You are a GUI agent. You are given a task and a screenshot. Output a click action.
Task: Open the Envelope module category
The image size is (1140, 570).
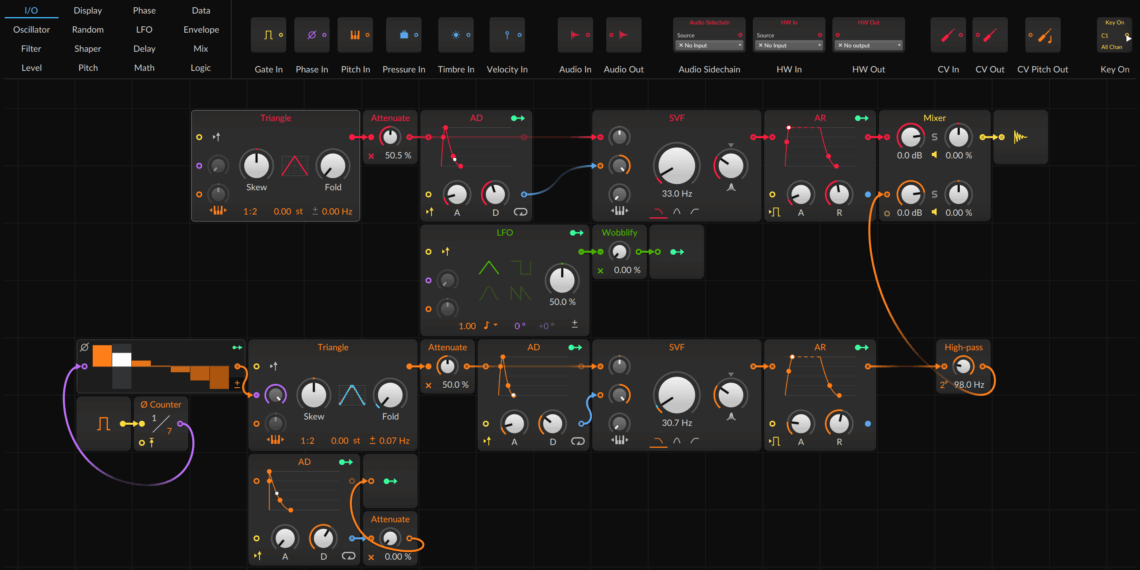(201, 30)
